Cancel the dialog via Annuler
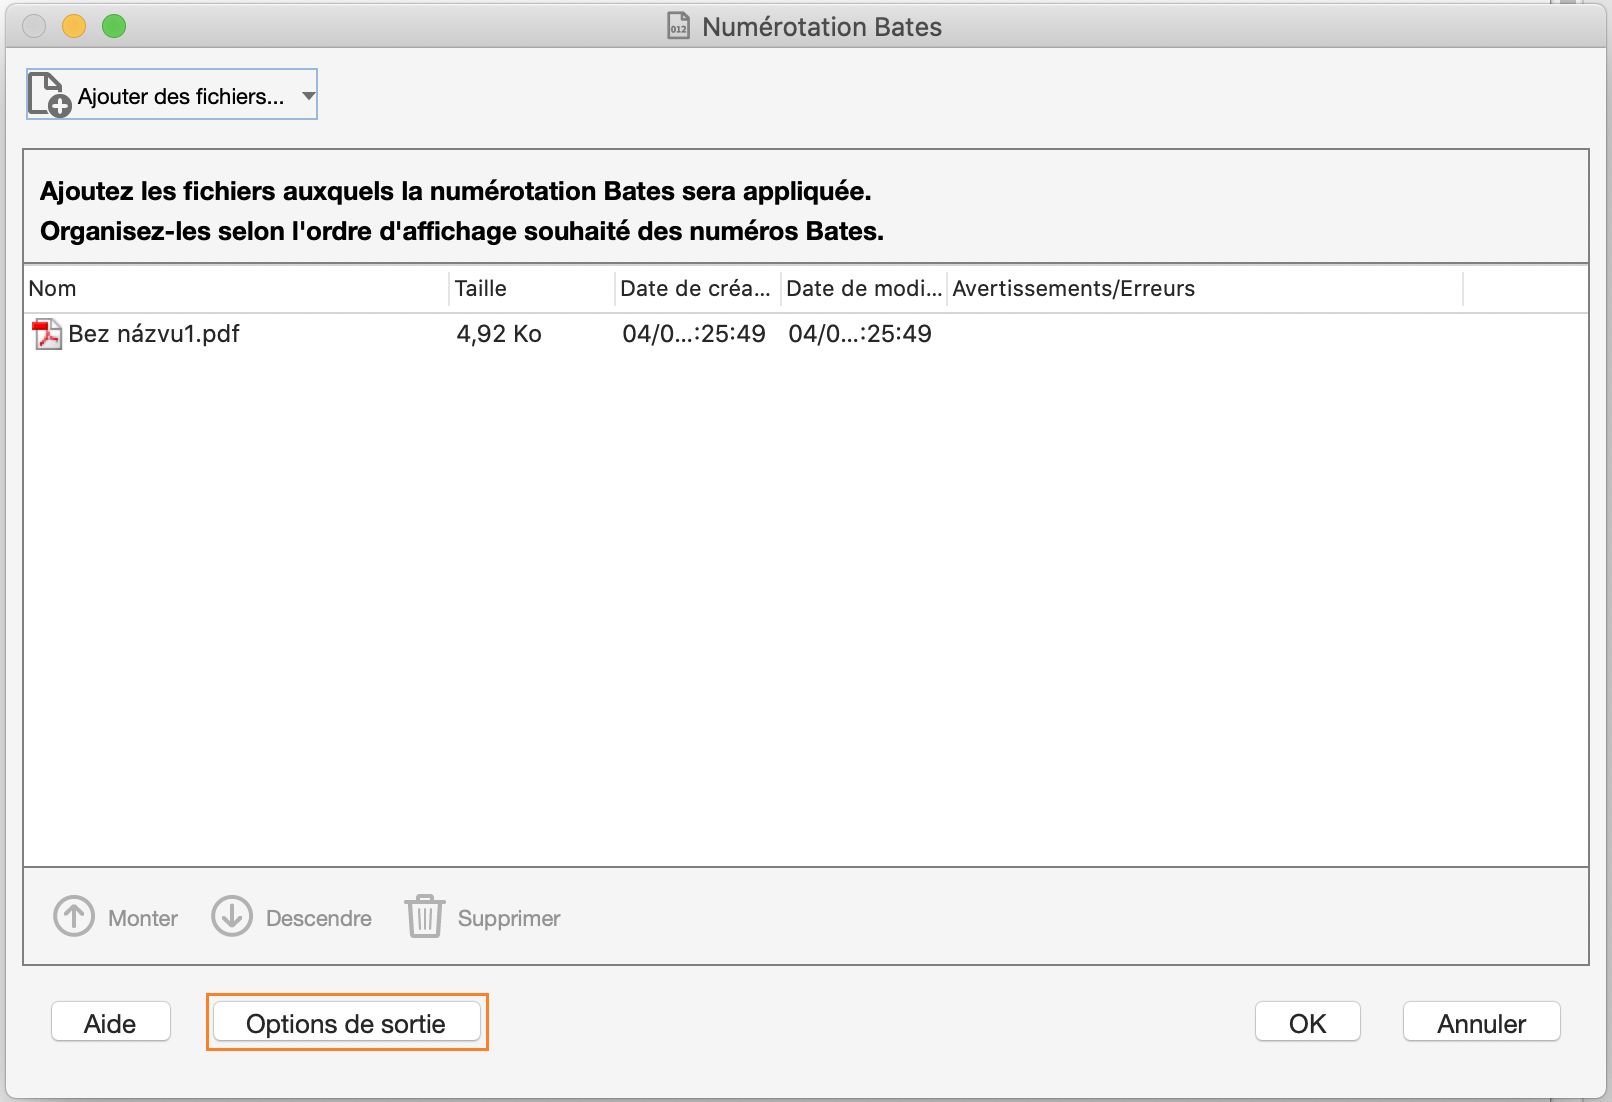Screen dimensions: 1612x1102 click(1481, 1022)
